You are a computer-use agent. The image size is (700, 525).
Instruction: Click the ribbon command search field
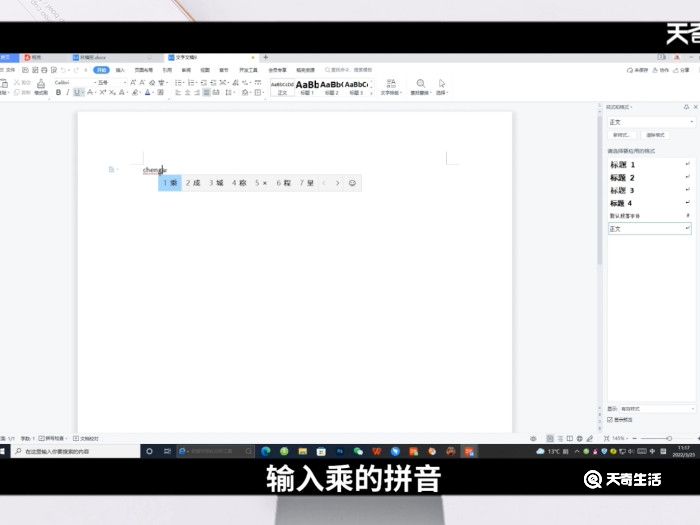pos(349,70)
